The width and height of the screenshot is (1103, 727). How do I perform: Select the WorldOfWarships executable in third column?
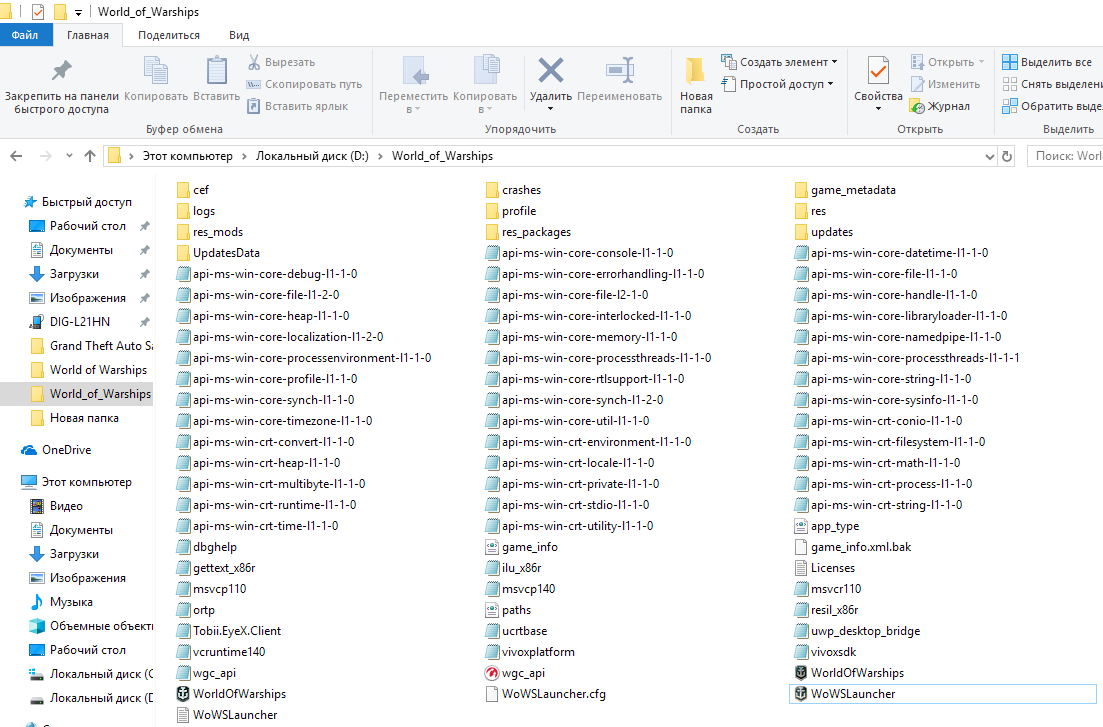pyautogui.click(x=849, y=673)
